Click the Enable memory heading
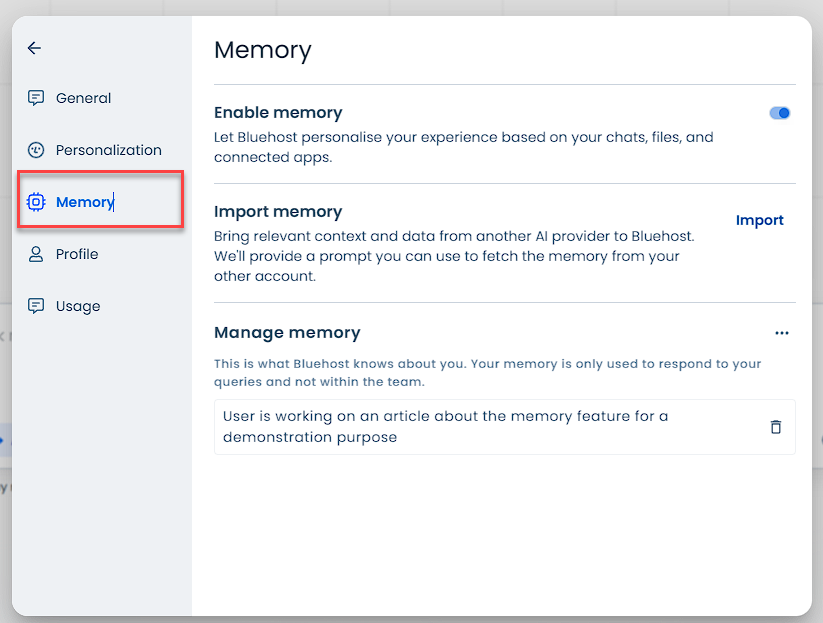This screenshot has height=623, width=823. [278, 112]
